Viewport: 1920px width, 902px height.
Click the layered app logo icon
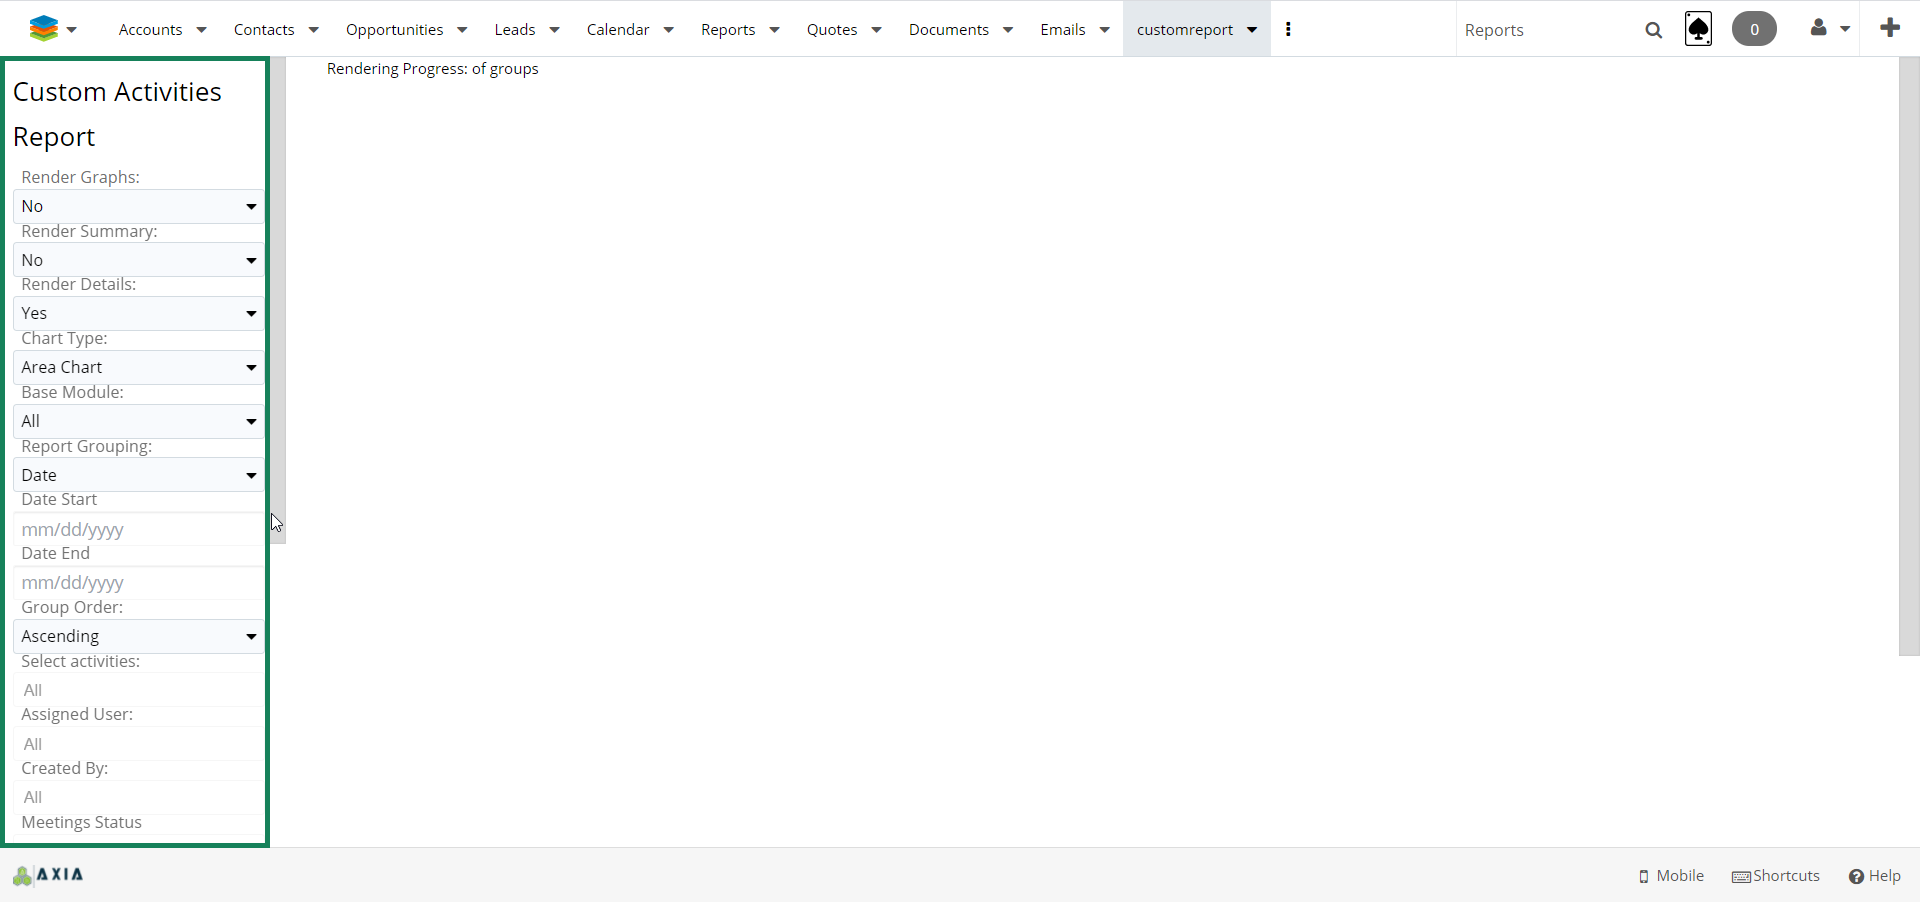tap(44, 29)
